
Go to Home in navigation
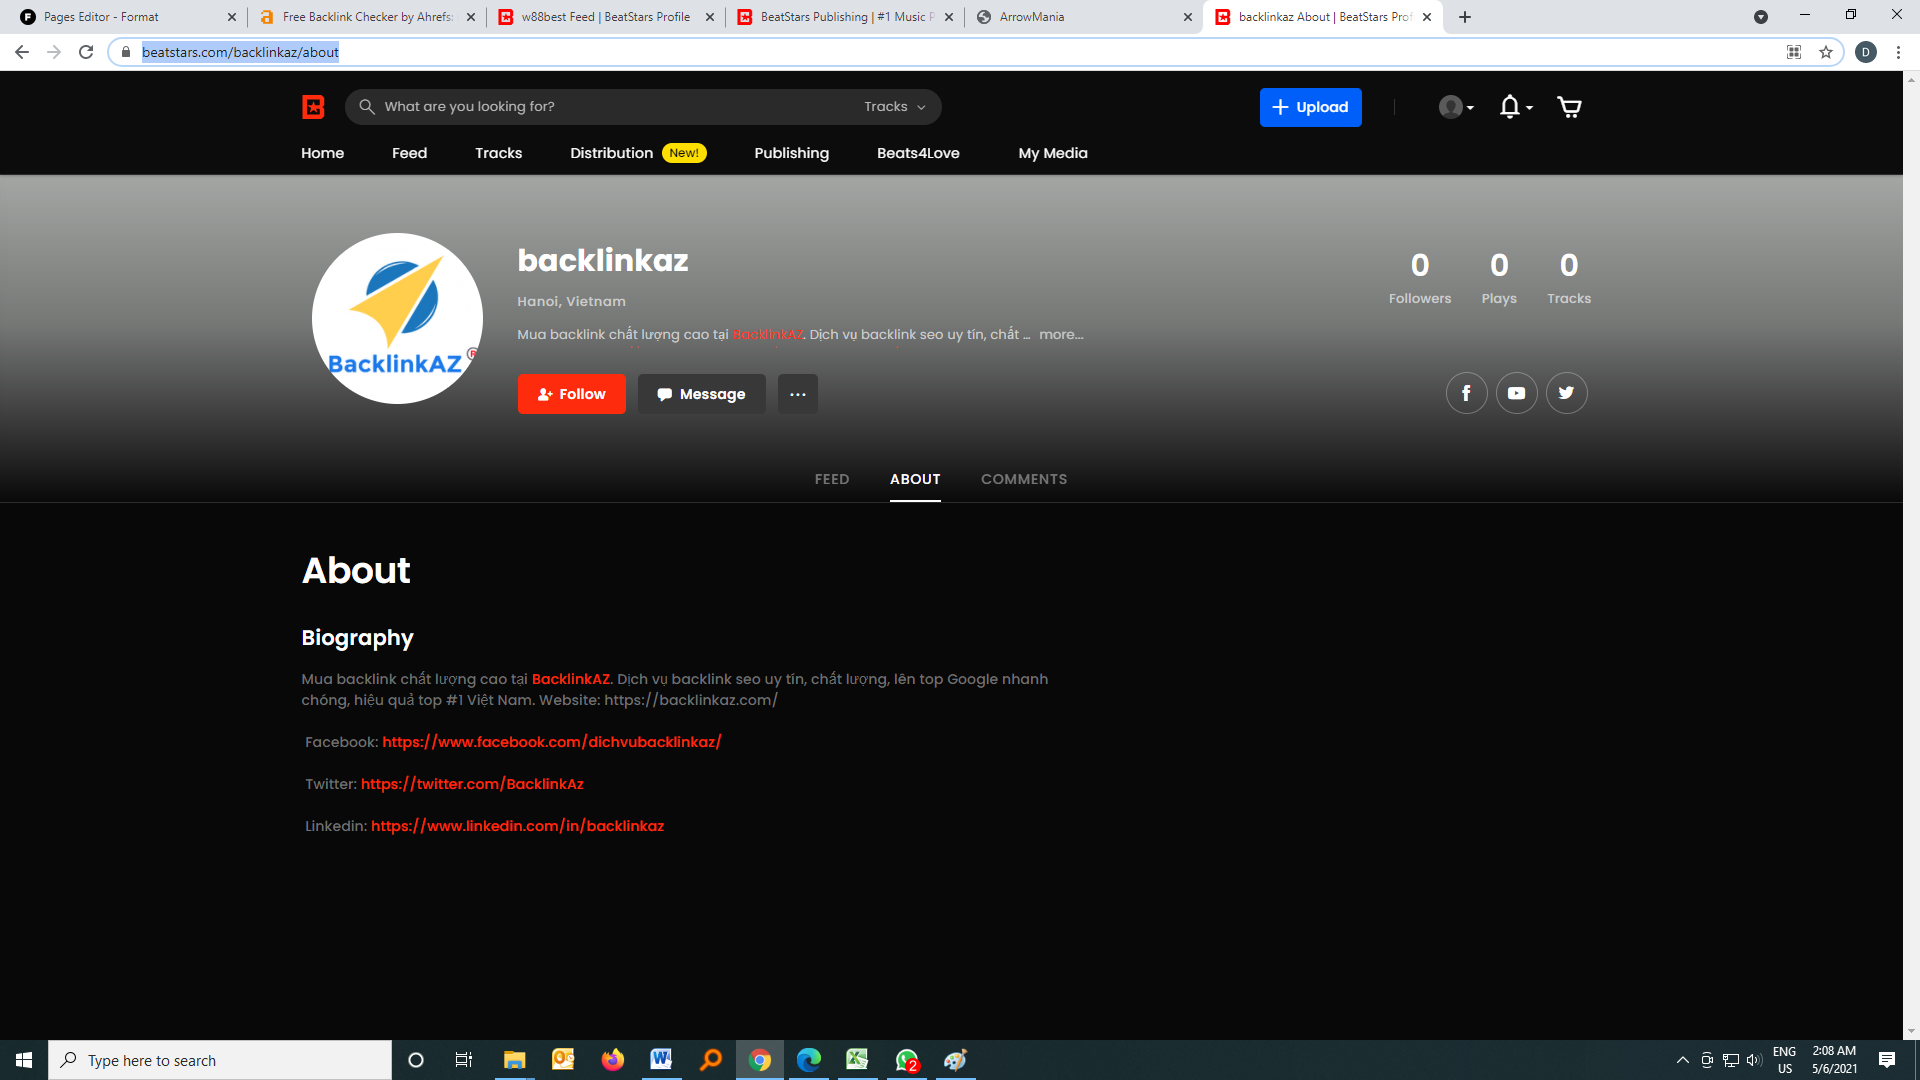[x=322, y=153]
